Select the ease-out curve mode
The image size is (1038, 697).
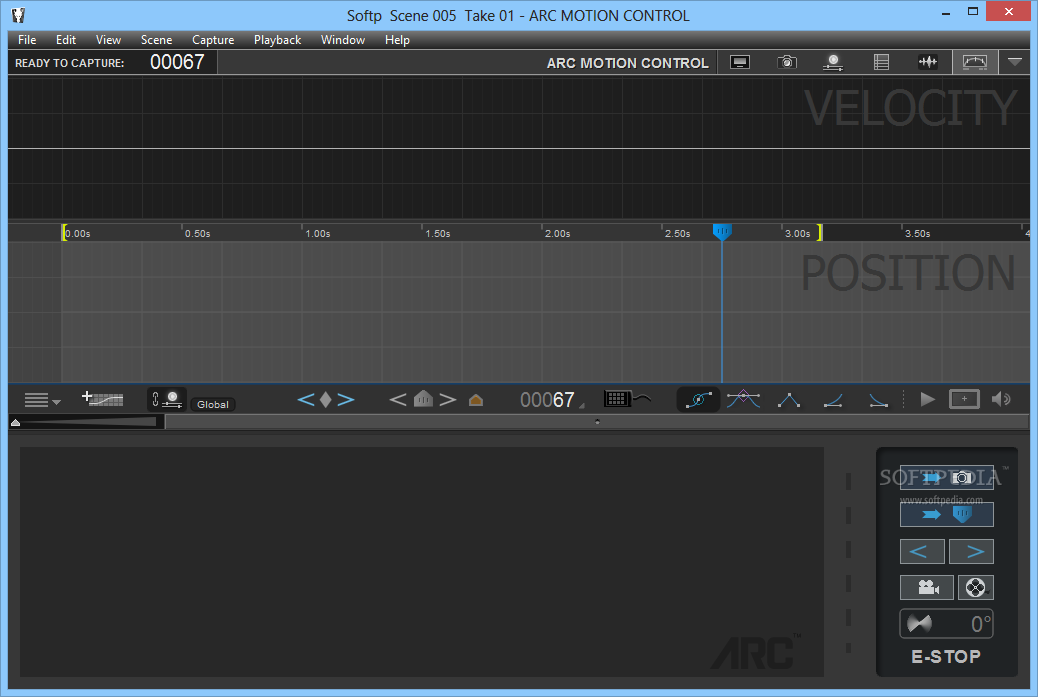[878, 400]
